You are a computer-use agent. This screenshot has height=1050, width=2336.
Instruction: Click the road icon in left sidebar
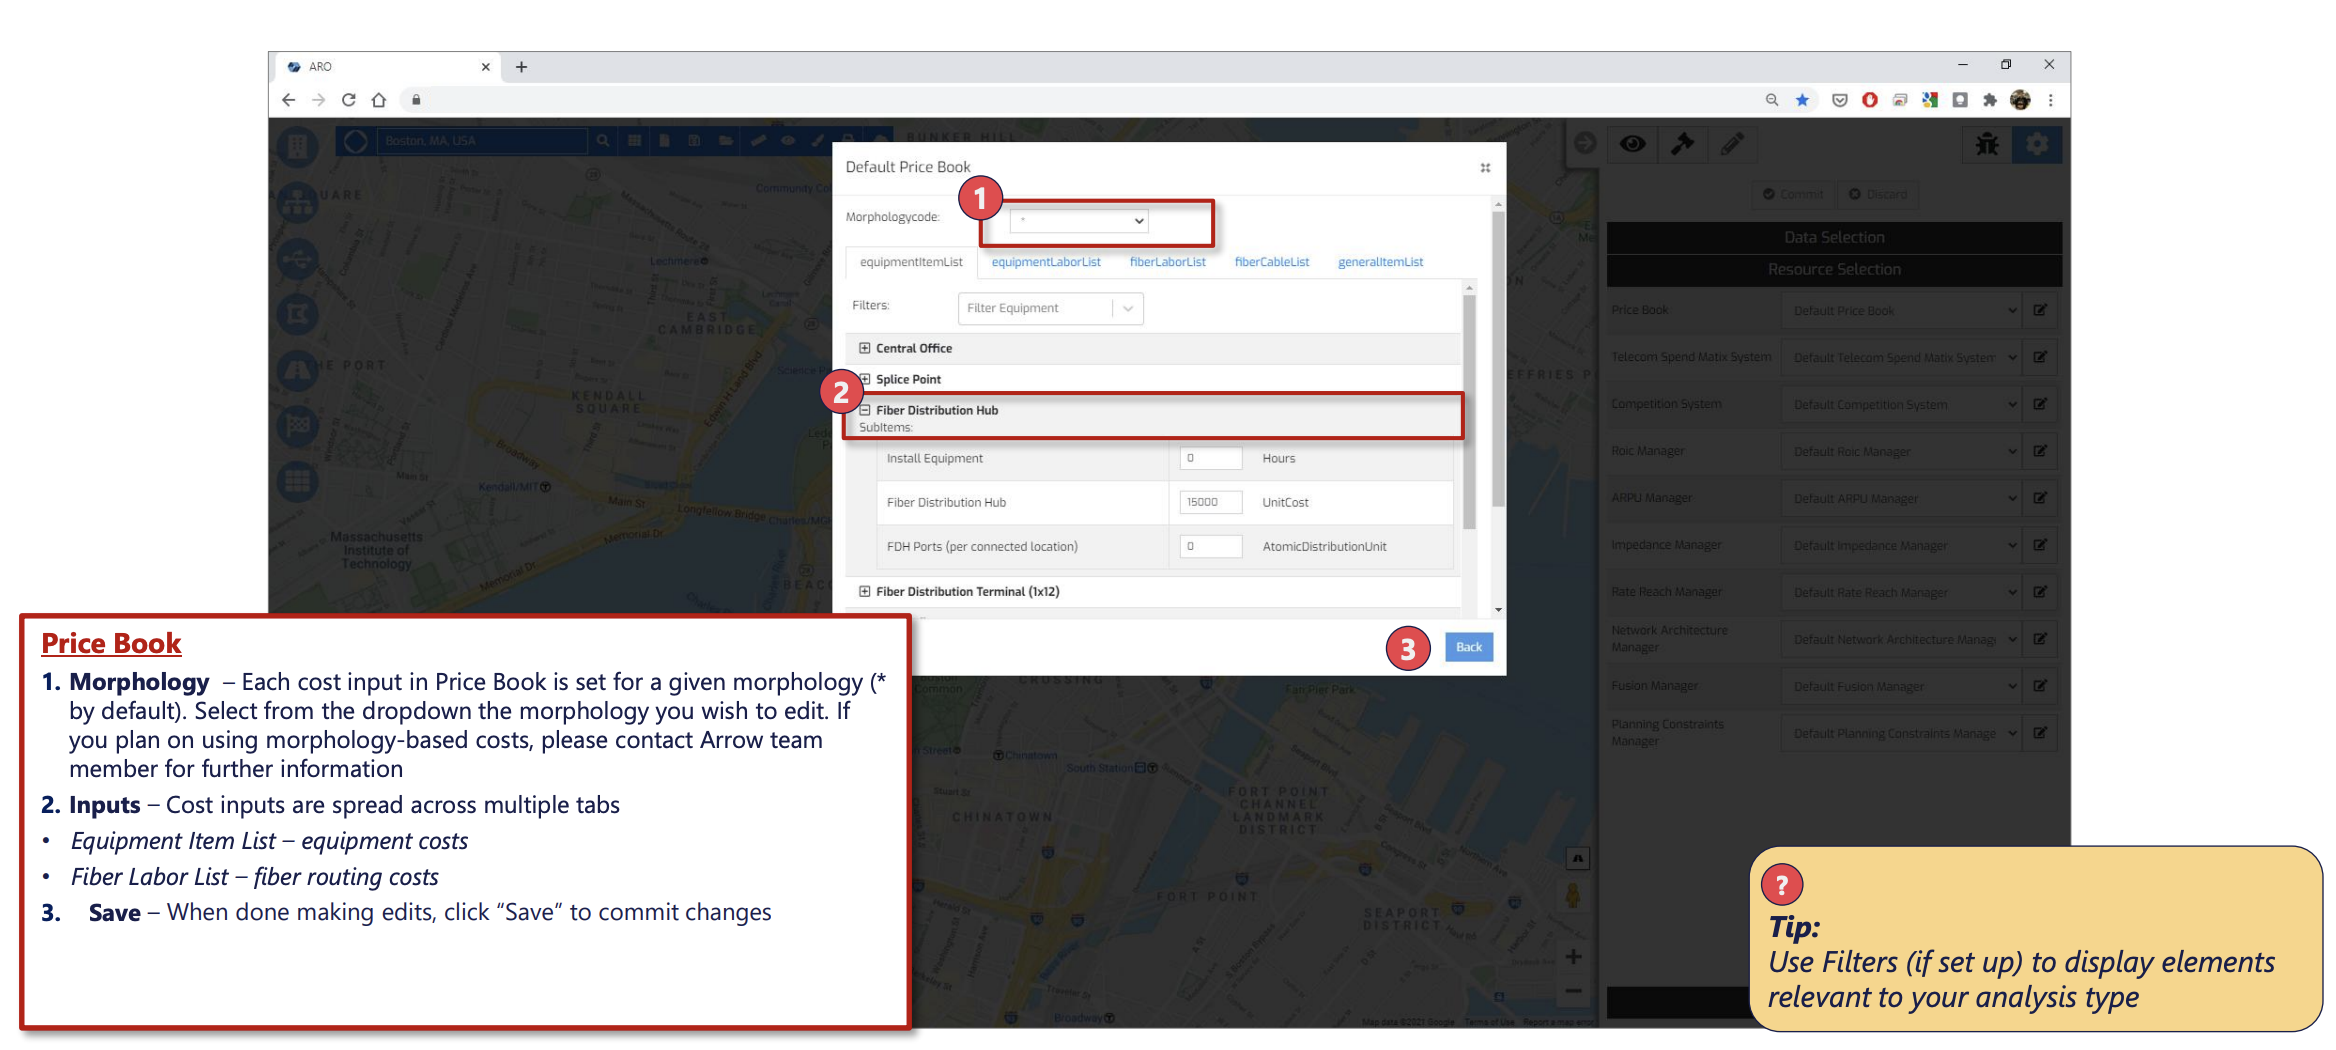pos(298,371)
